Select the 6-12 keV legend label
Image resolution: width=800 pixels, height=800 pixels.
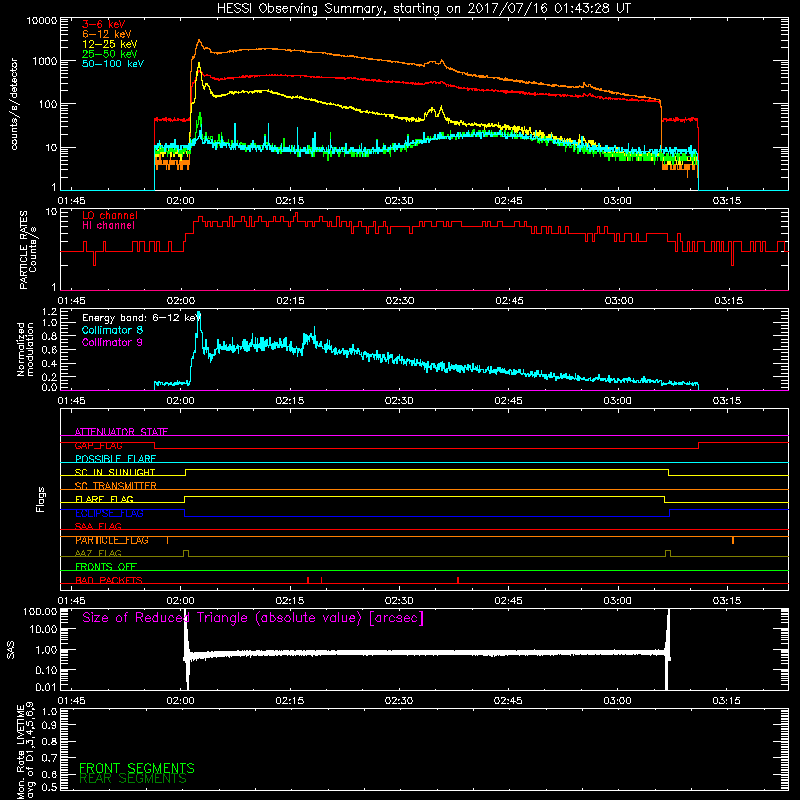(107, 34)
